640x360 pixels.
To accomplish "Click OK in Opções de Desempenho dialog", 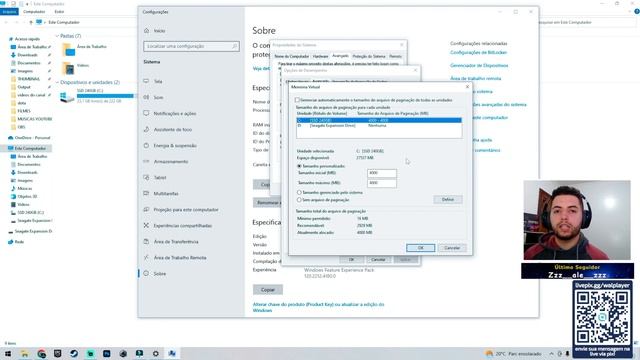I will point(351,260).
